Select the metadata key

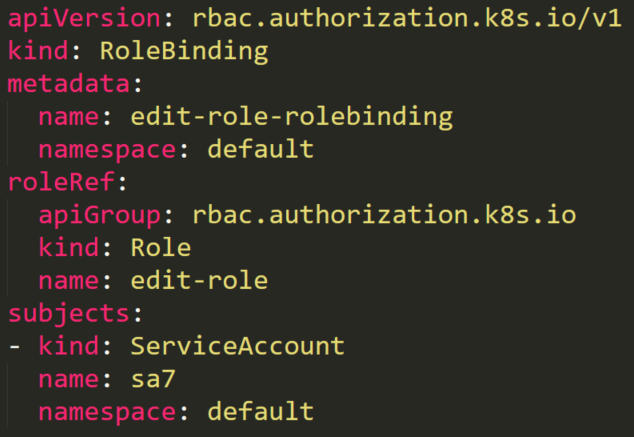click(x=69, y=84)
